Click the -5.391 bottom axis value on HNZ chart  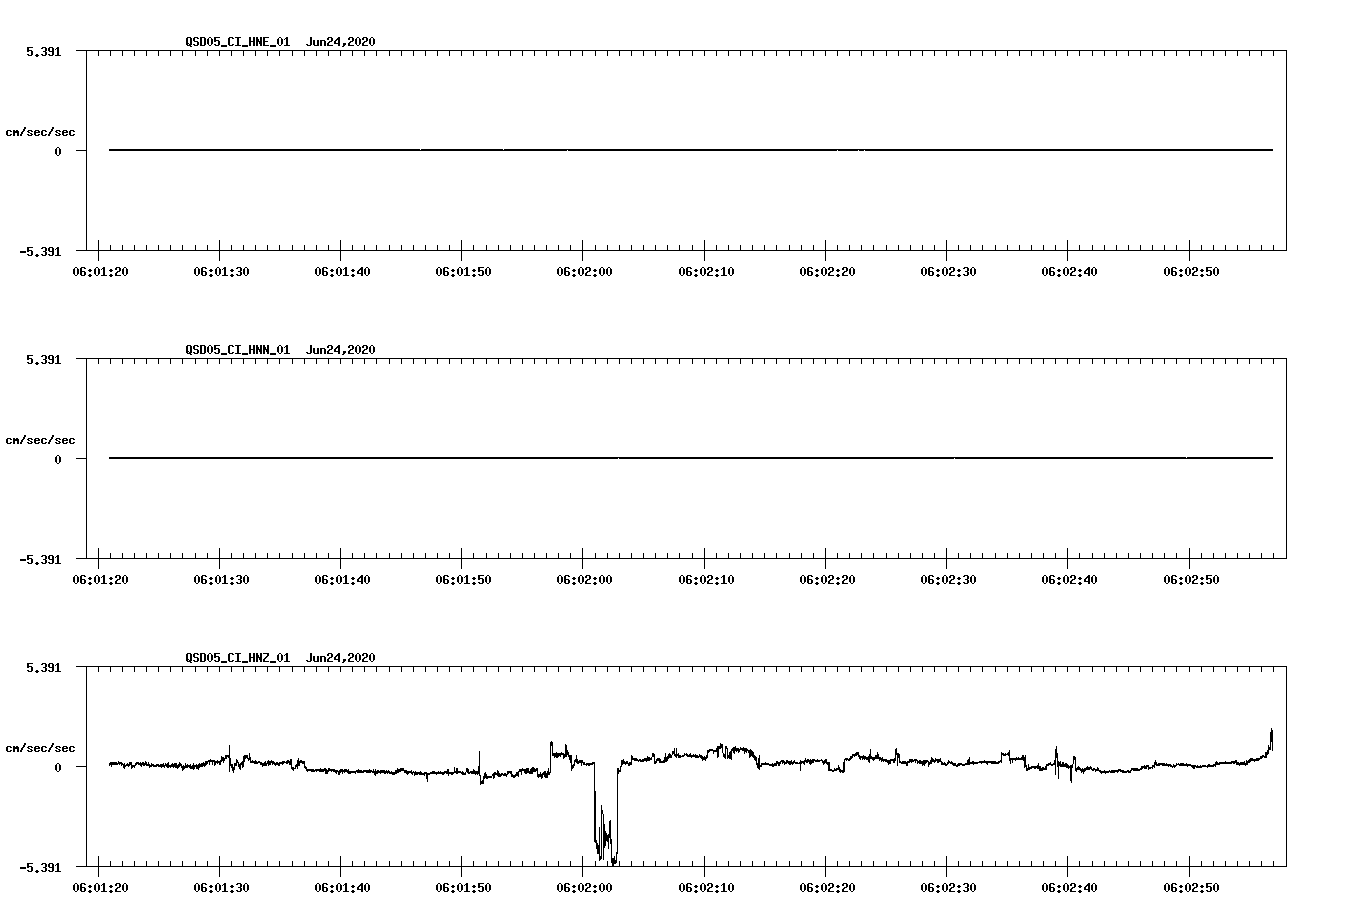pos(41,867)
